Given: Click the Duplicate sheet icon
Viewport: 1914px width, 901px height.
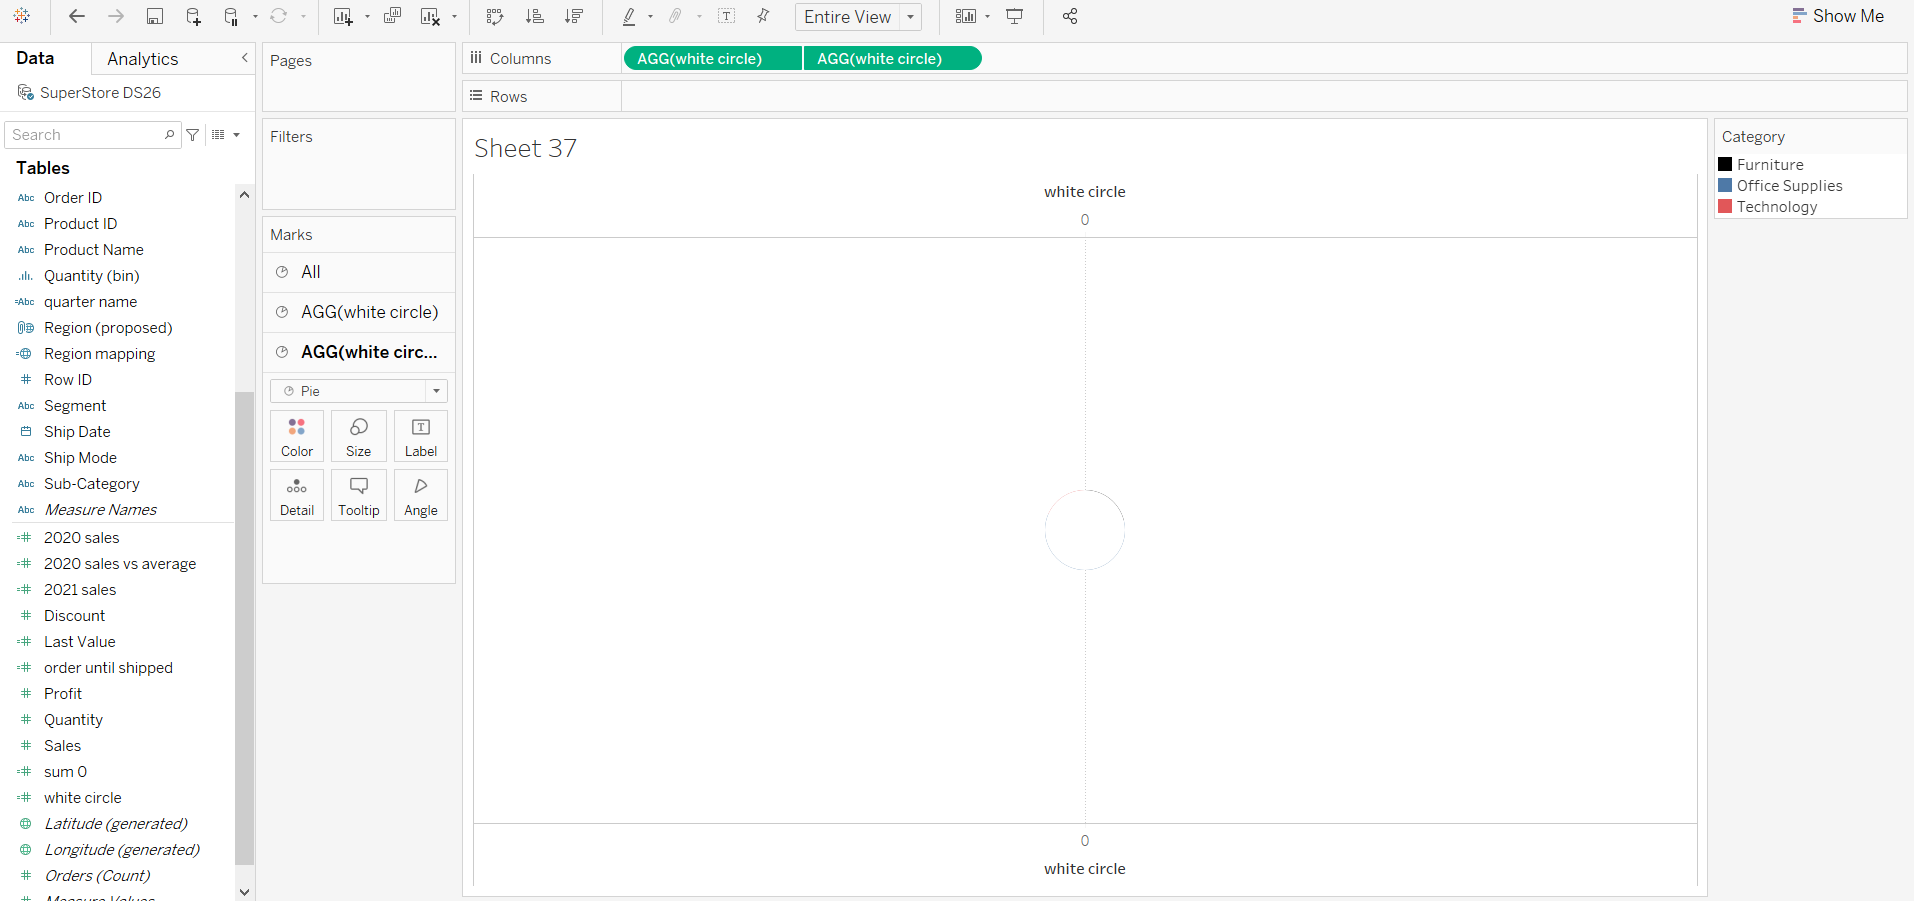Looking at the screenshot, I should pyautogui.click(x=392, y=16).
